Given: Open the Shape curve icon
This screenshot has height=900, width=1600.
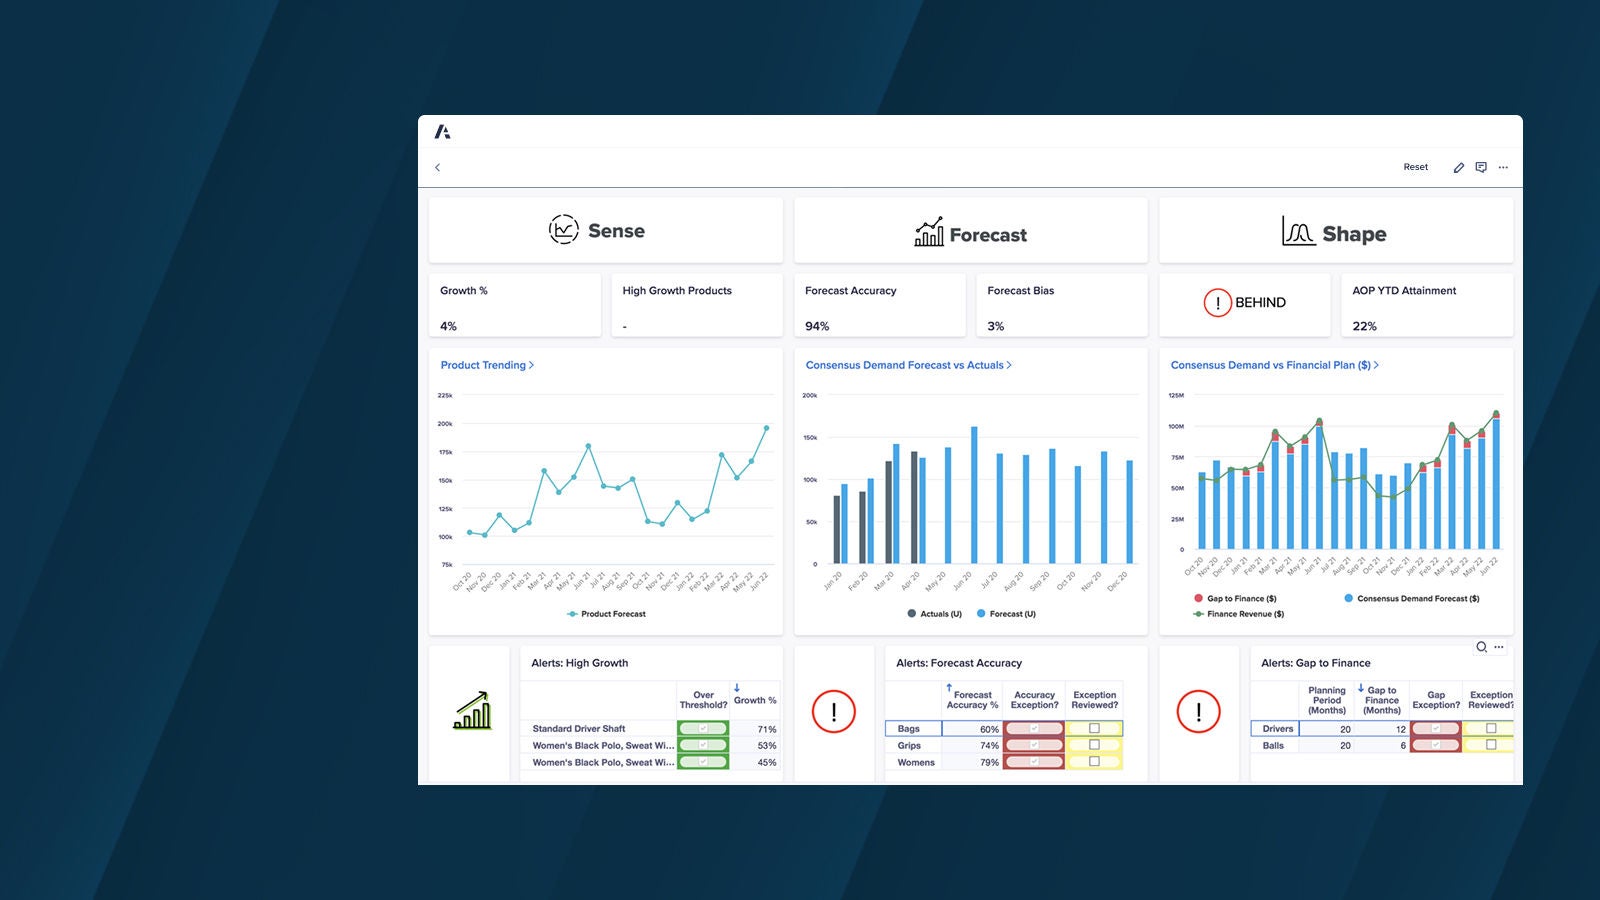Looking at the screenshot, I should tap(1297, 230).
